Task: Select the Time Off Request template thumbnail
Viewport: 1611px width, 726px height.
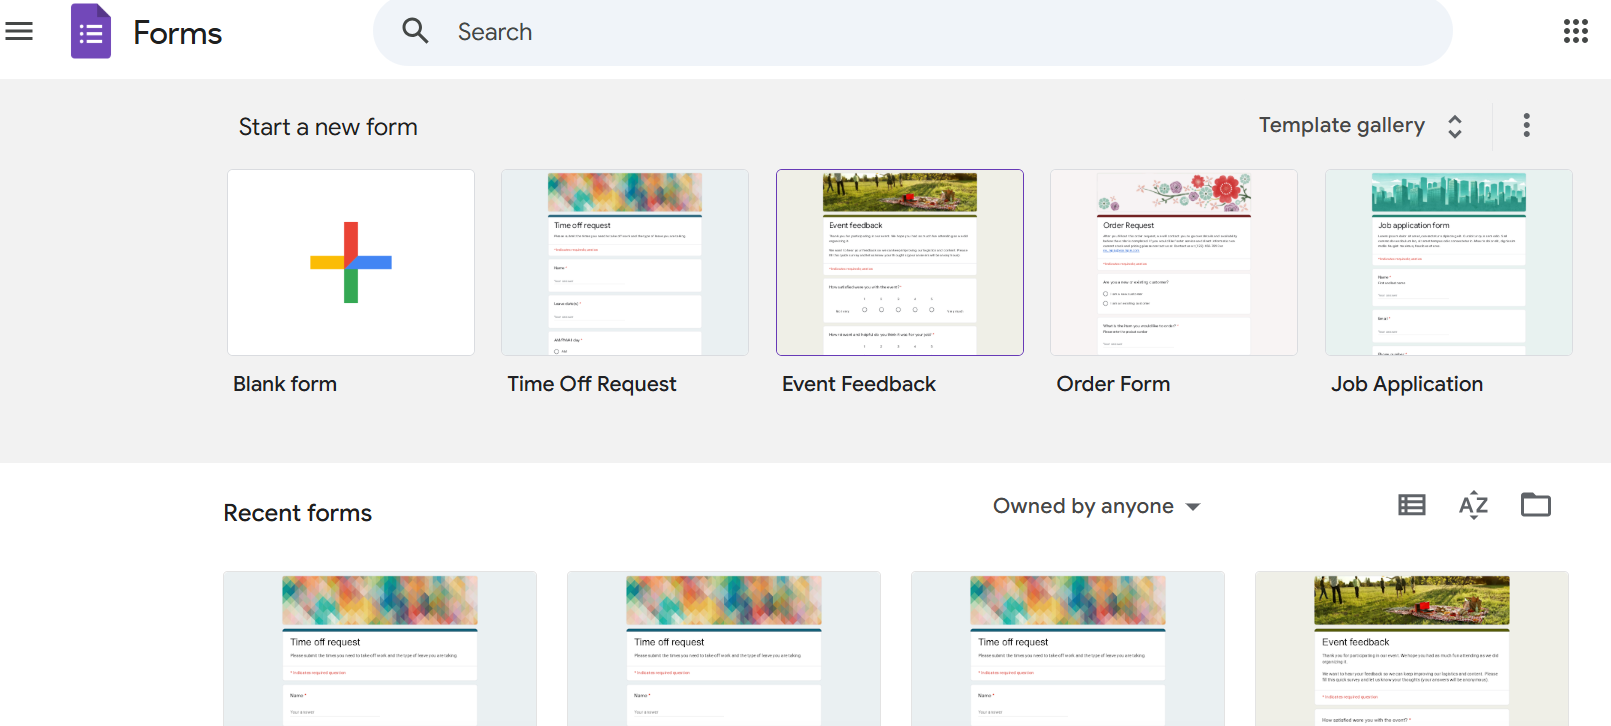Action: (x=625, y=262)
